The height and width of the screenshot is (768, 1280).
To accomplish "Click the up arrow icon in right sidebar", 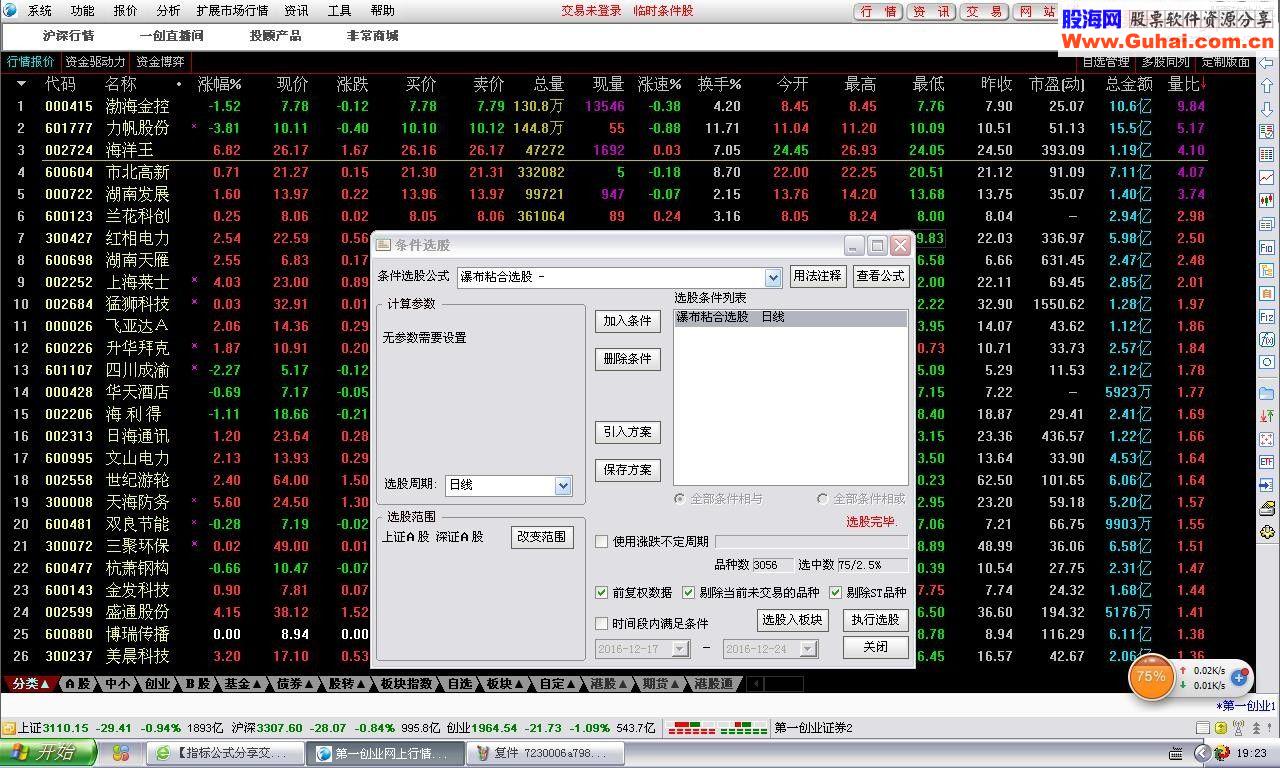I will click(1266, 86).
